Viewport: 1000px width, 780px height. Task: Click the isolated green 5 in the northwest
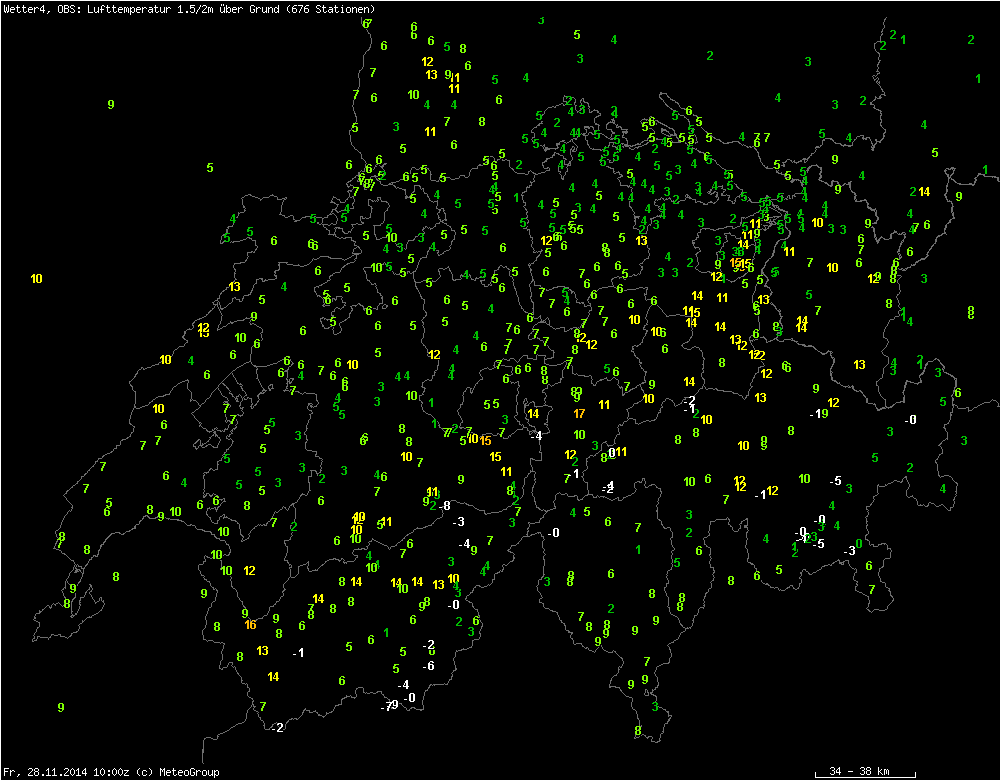(x=209, y=167)
